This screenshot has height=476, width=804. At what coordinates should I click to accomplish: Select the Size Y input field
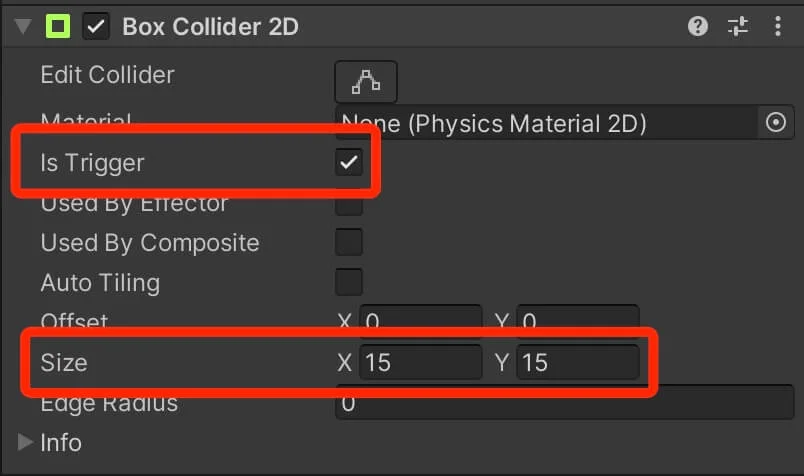(x=578, y=362)
